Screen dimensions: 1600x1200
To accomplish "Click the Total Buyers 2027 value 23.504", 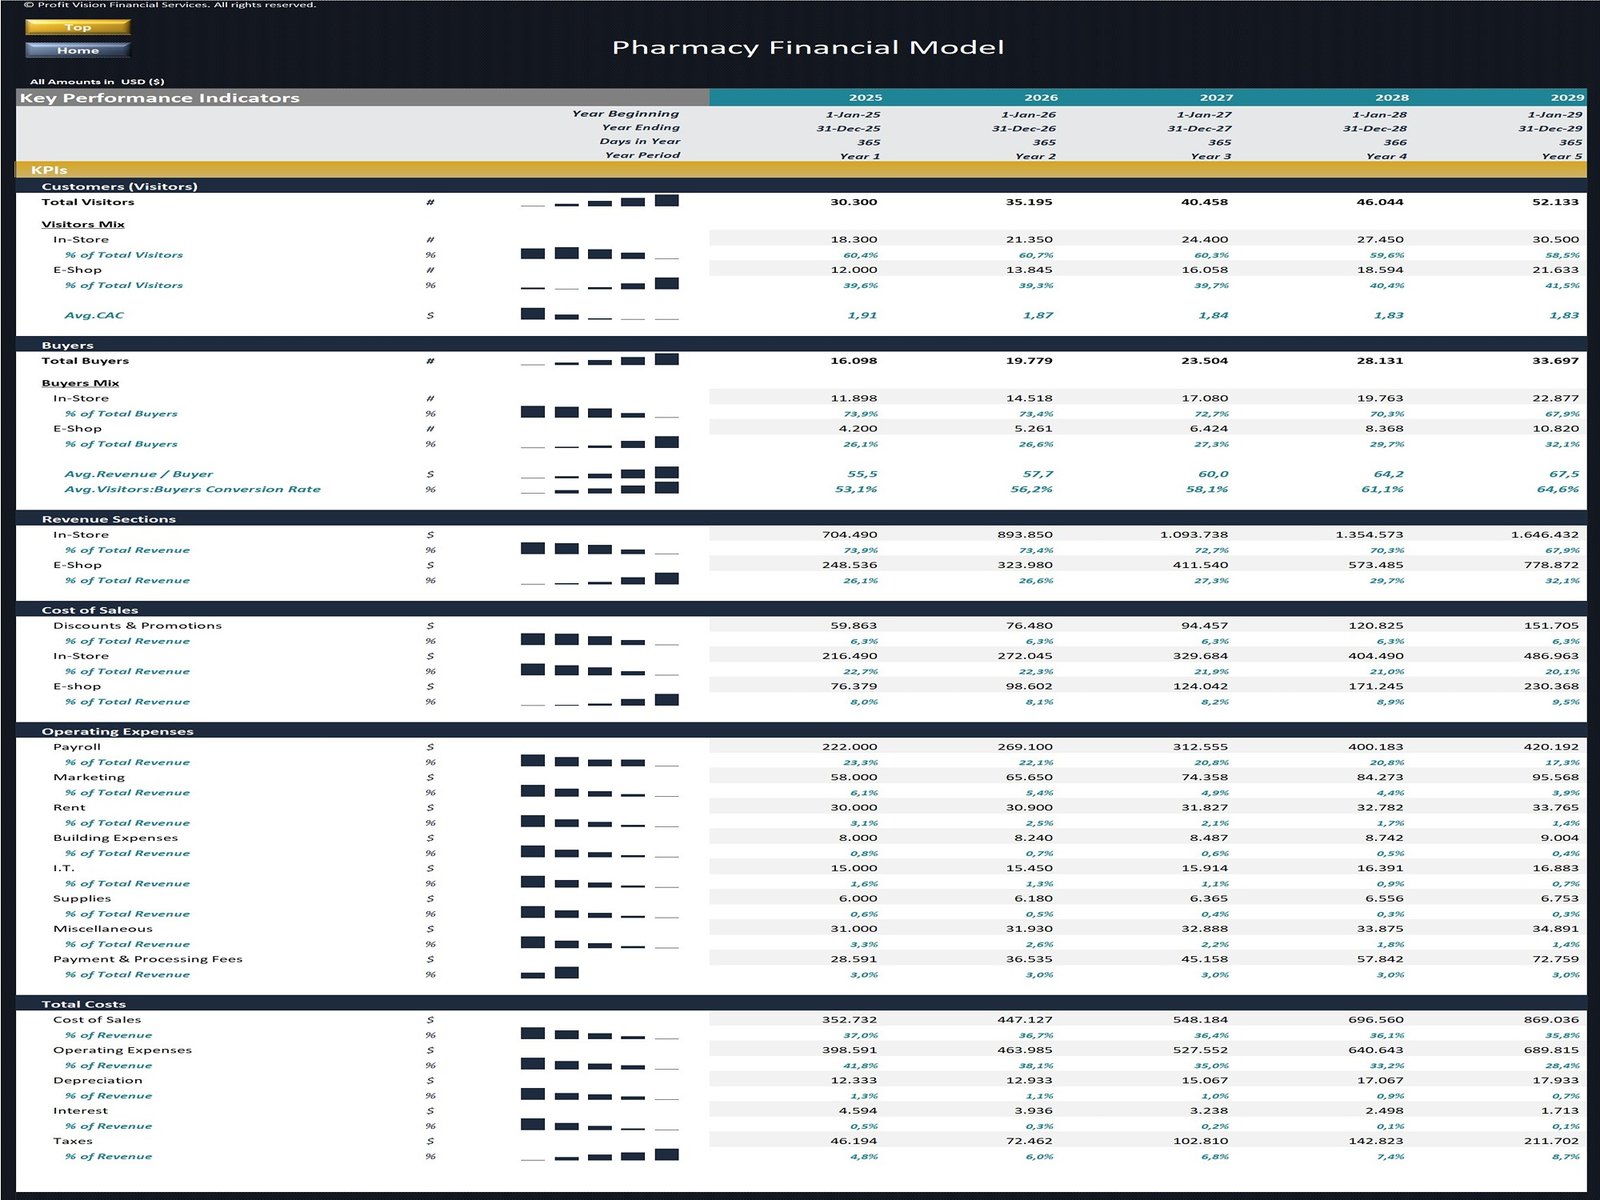I will click(x=1204, y=361).
